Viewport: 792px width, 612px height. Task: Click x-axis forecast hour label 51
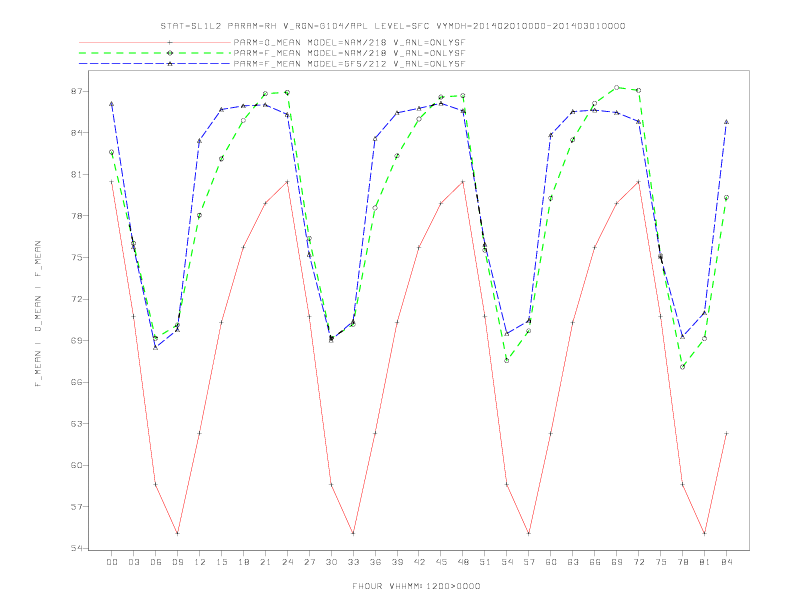click(x=485, y=562)
